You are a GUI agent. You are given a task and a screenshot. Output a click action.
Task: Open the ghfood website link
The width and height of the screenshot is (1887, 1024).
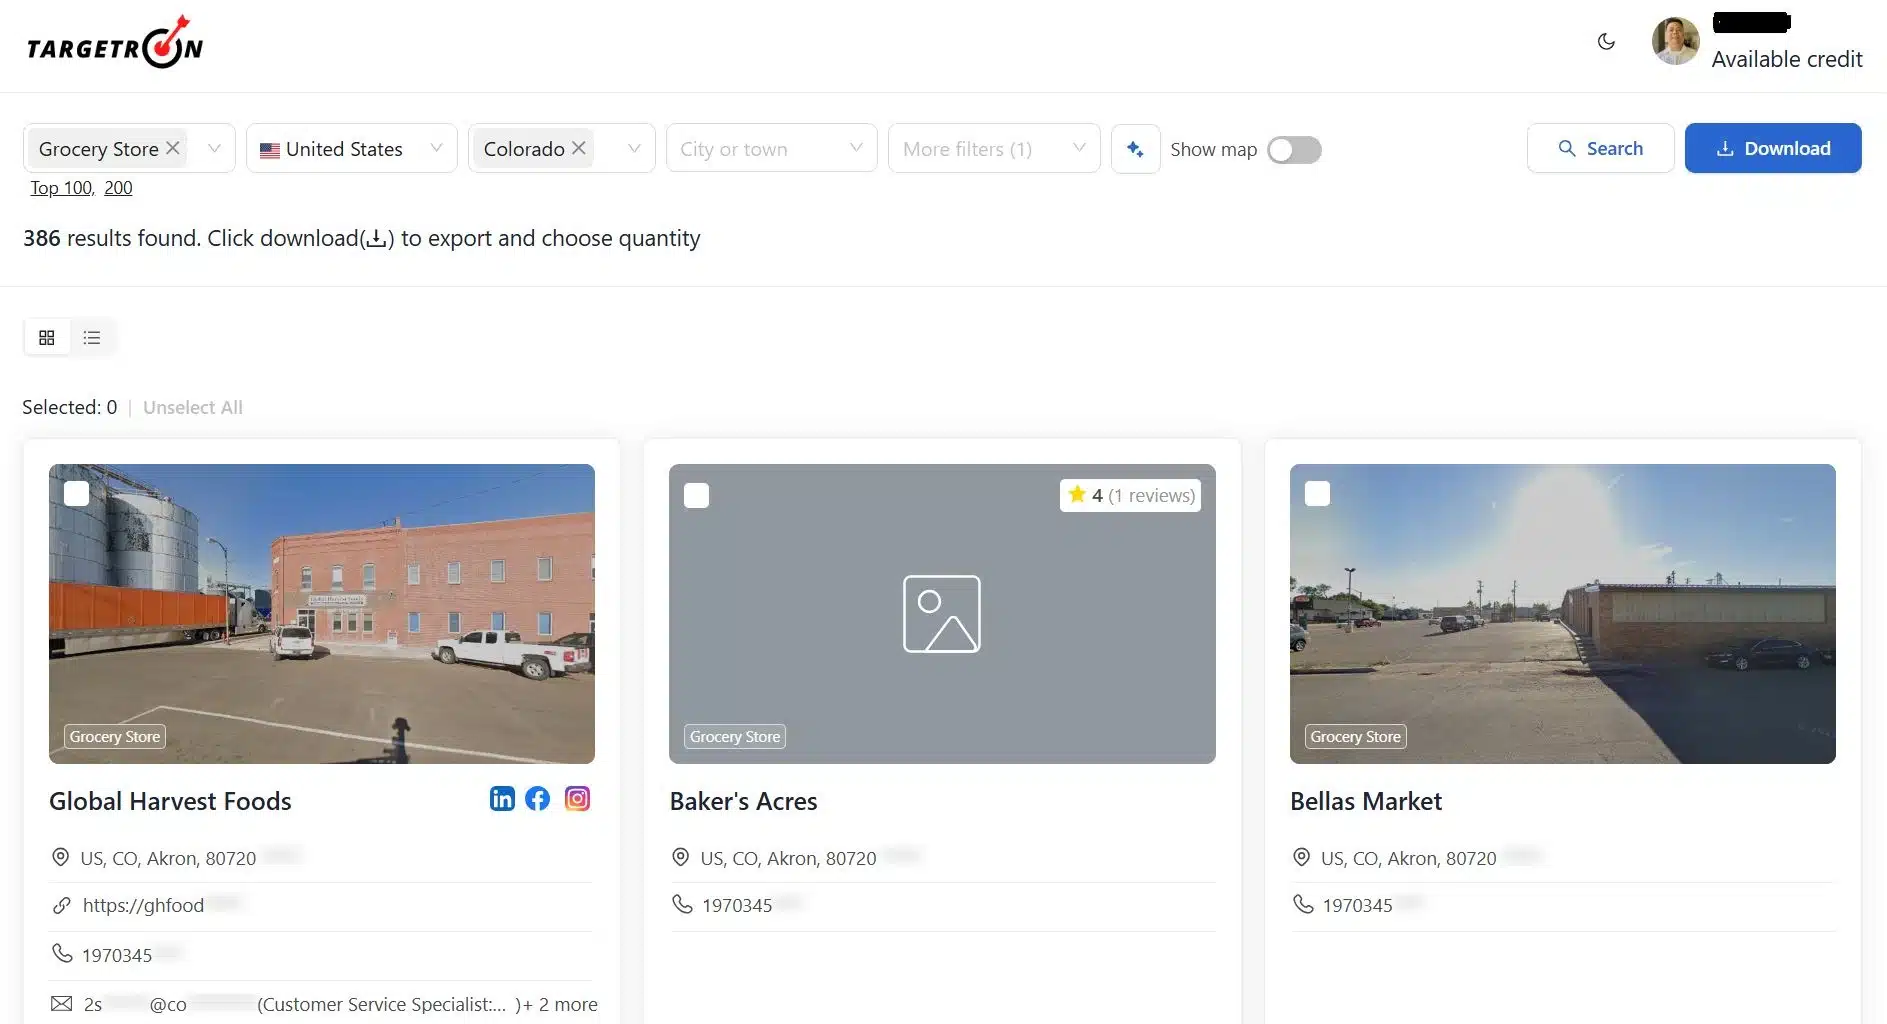[x=143, y=905]
